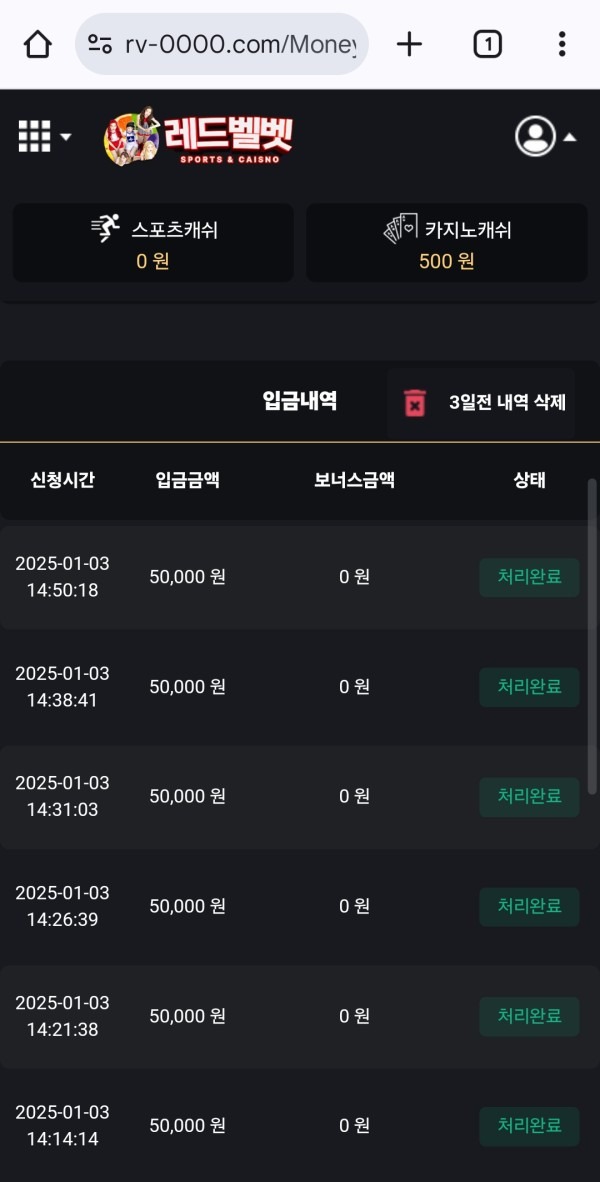Click 처리완료 for the 14:14:14 deposit

528,1126
